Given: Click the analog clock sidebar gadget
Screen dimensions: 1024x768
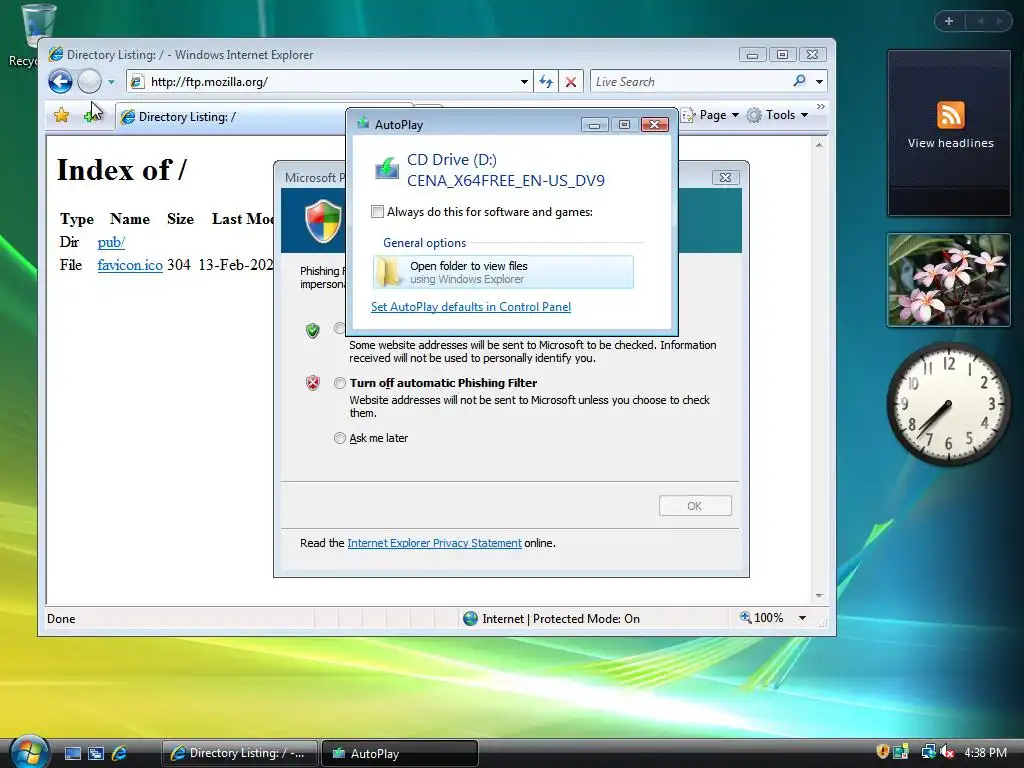Looking at the screenshot, I should click(x=949, y=404).
